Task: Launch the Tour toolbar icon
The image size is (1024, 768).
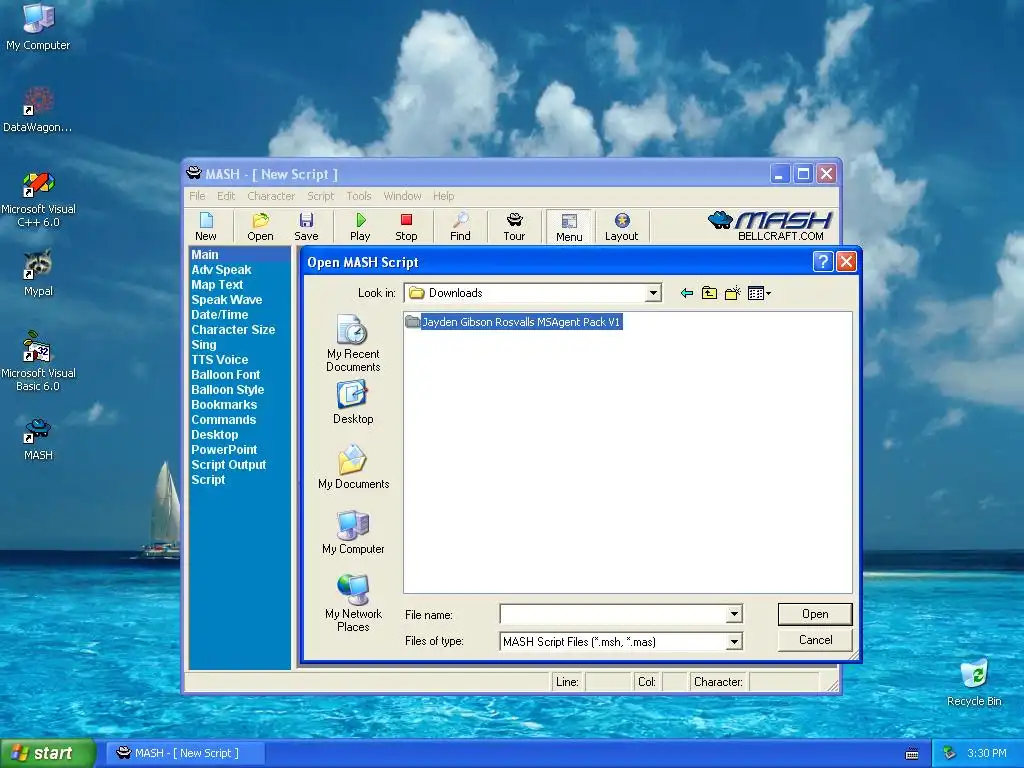Action: coord(514,227)
